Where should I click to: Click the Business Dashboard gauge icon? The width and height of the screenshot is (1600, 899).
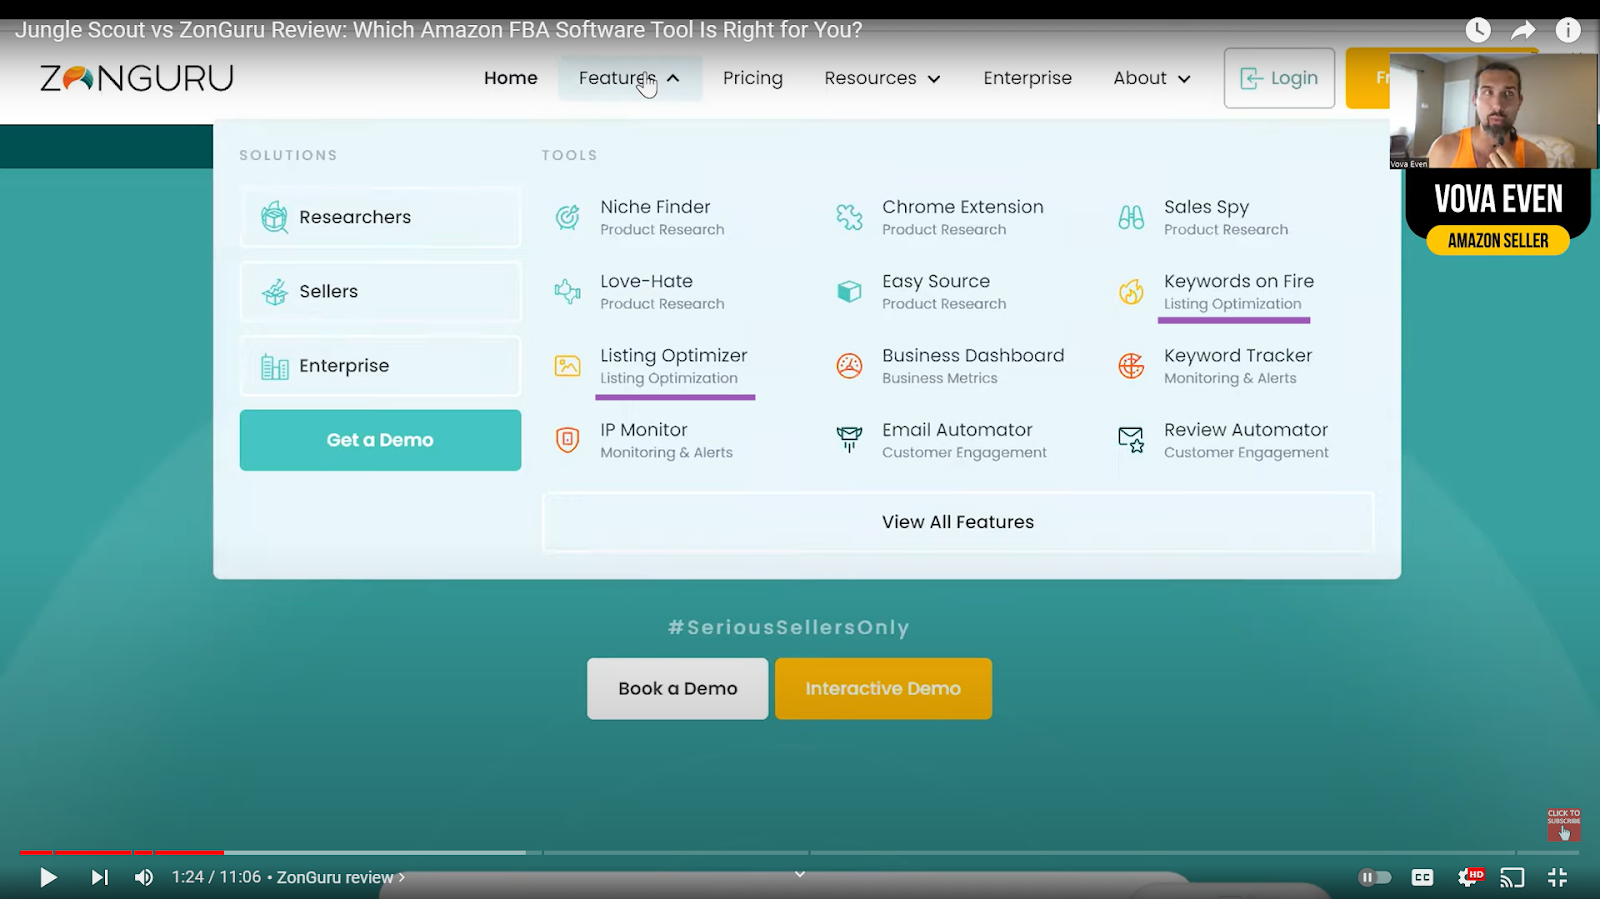pos(849,366)
